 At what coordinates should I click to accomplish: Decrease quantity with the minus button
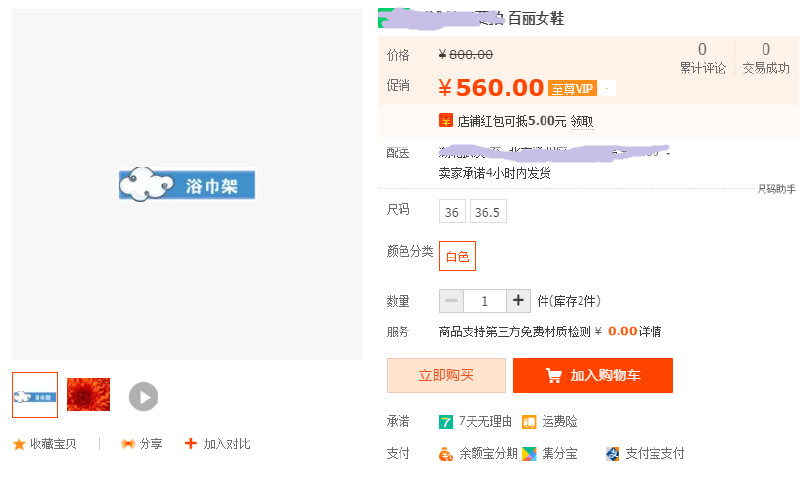pos(452,301)
